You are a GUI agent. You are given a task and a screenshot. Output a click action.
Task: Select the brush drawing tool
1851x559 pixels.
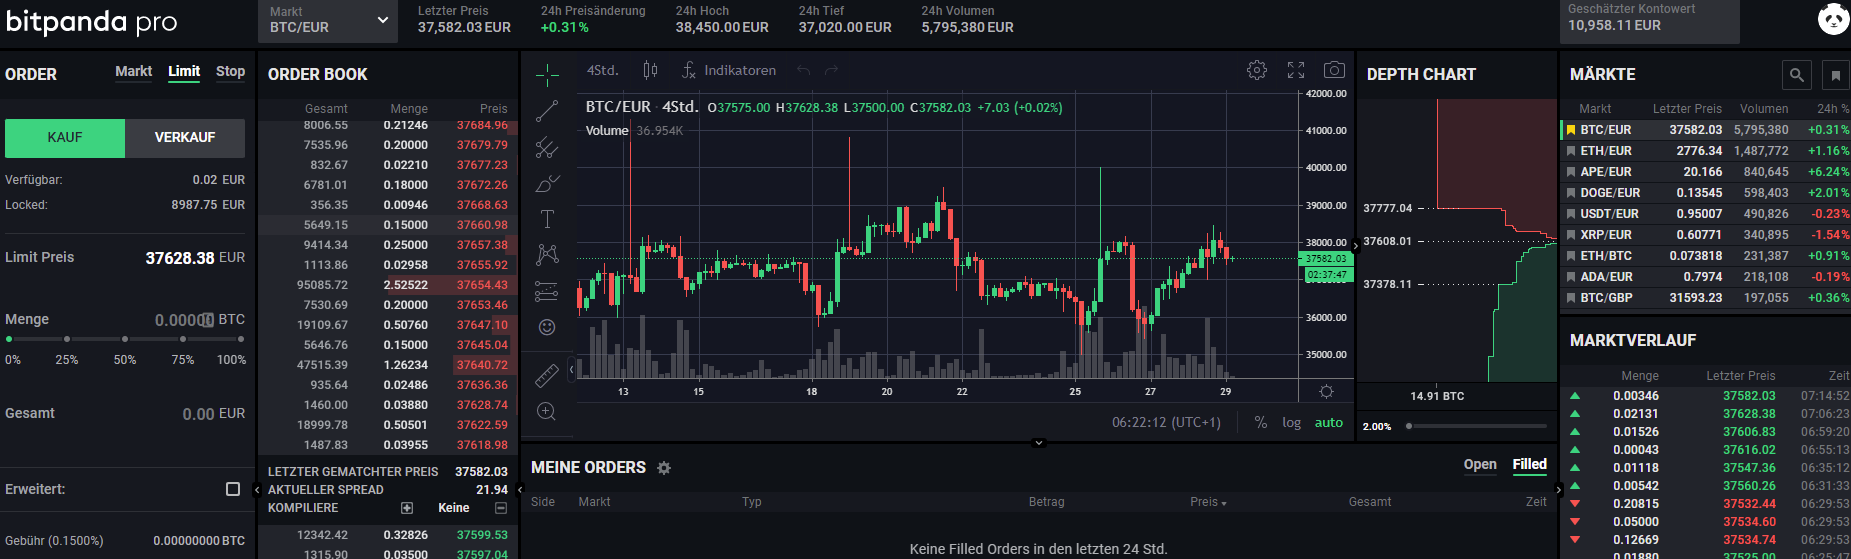(547, 183)
